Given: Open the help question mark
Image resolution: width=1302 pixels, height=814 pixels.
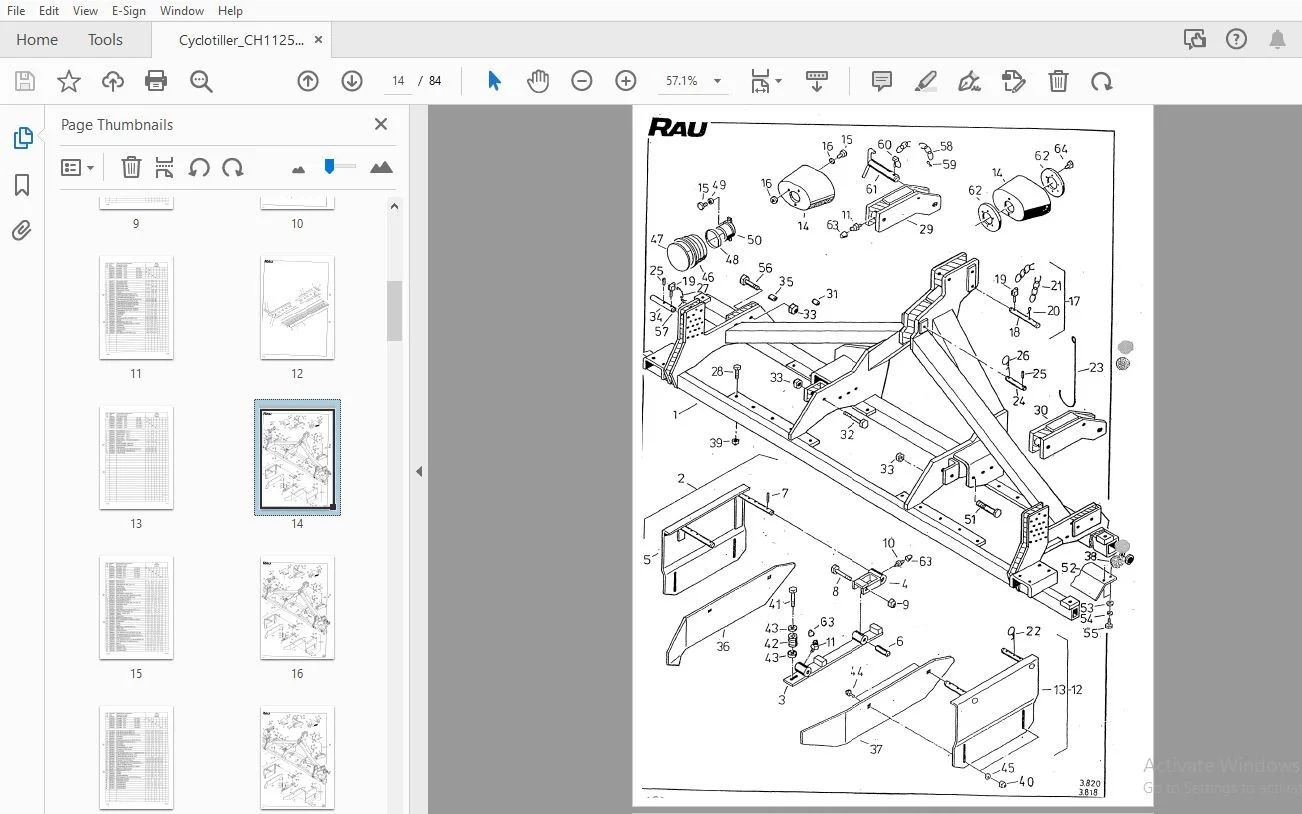Looking at the screenshot, I should [1236, 40].
